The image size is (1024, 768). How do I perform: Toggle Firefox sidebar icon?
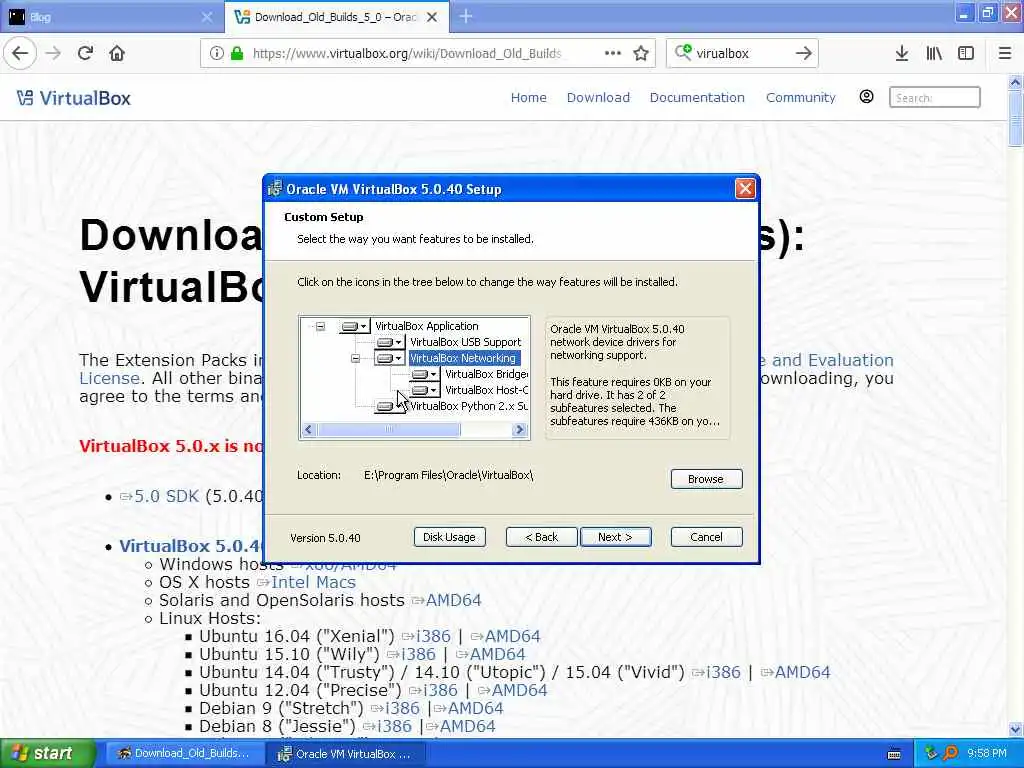[966, 54]
